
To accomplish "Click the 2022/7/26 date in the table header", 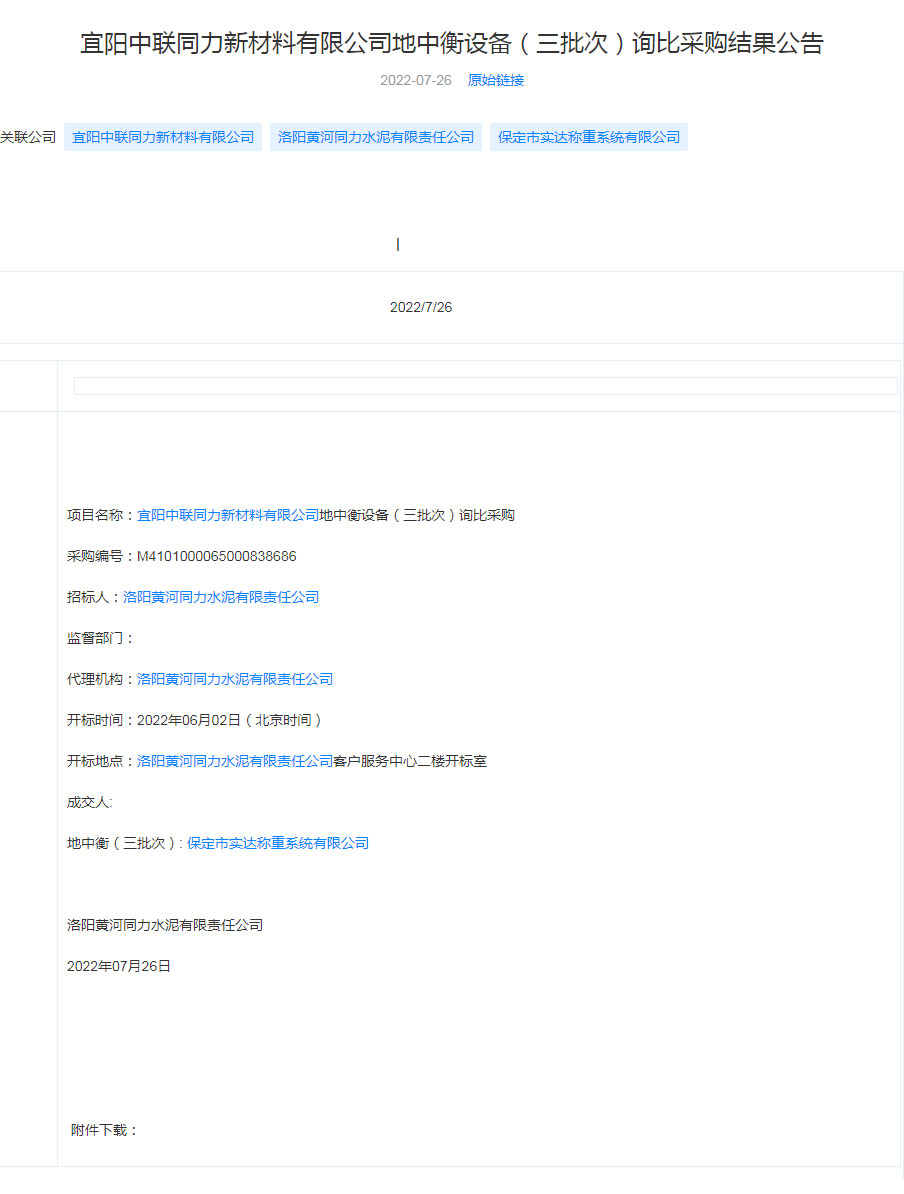I will coord(421,307).
